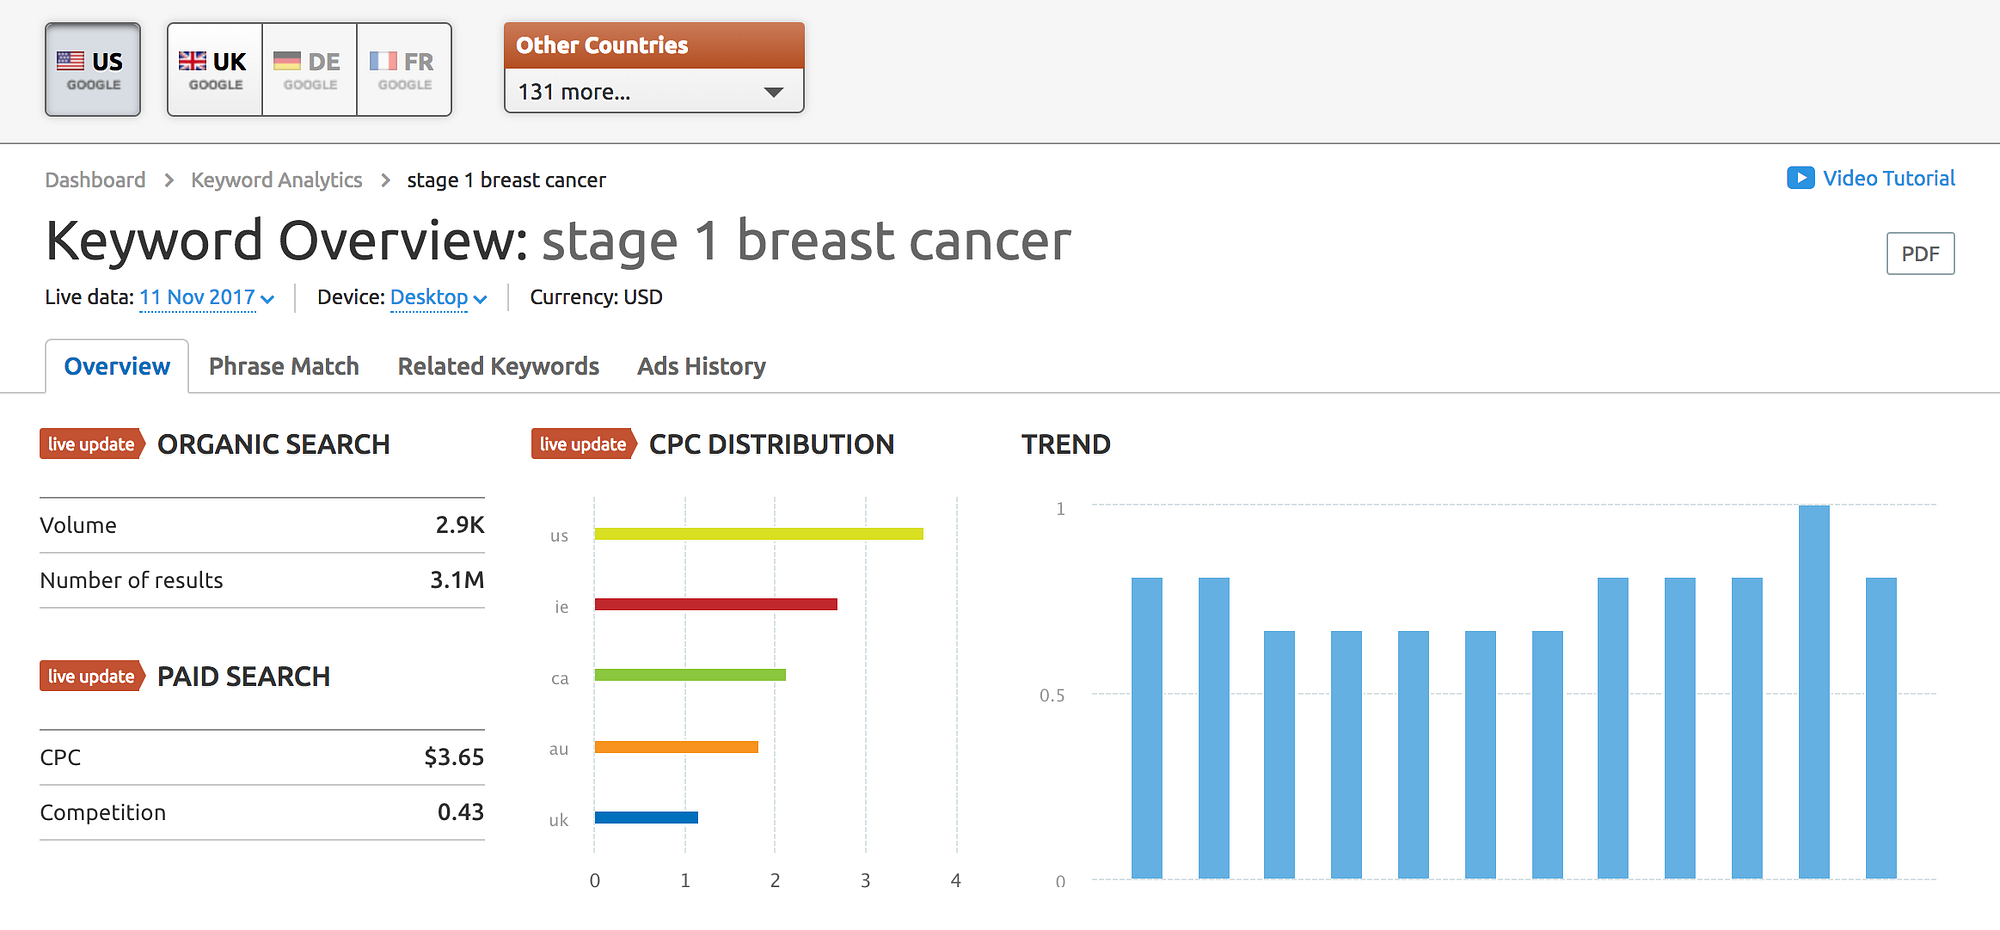Open the Device Desktop dropdown
The image size is (2000, 930).
(438, 297)
